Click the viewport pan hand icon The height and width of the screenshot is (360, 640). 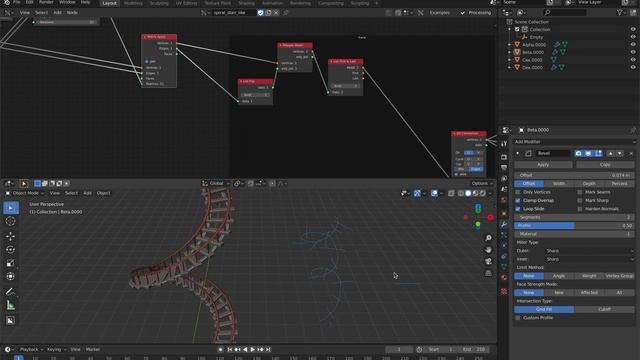click(488, 249)
